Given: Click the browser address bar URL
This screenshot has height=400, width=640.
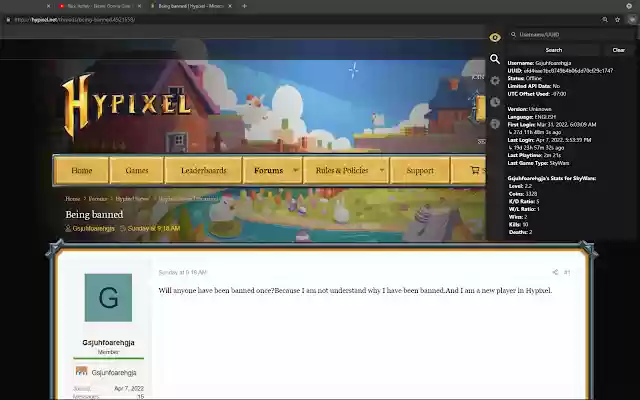Looking at the screenshot, I should tap(74, 20).
